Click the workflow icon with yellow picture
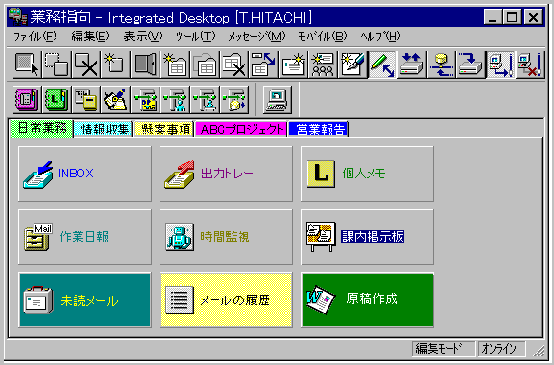The width and height of the screenshot is (554, 365). point(145,99)
